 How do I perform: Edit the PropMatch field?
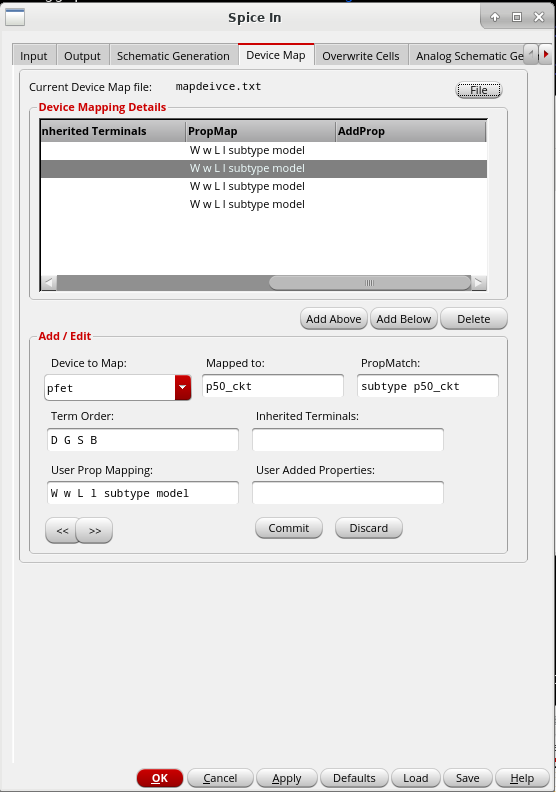(x=428, y=386)
